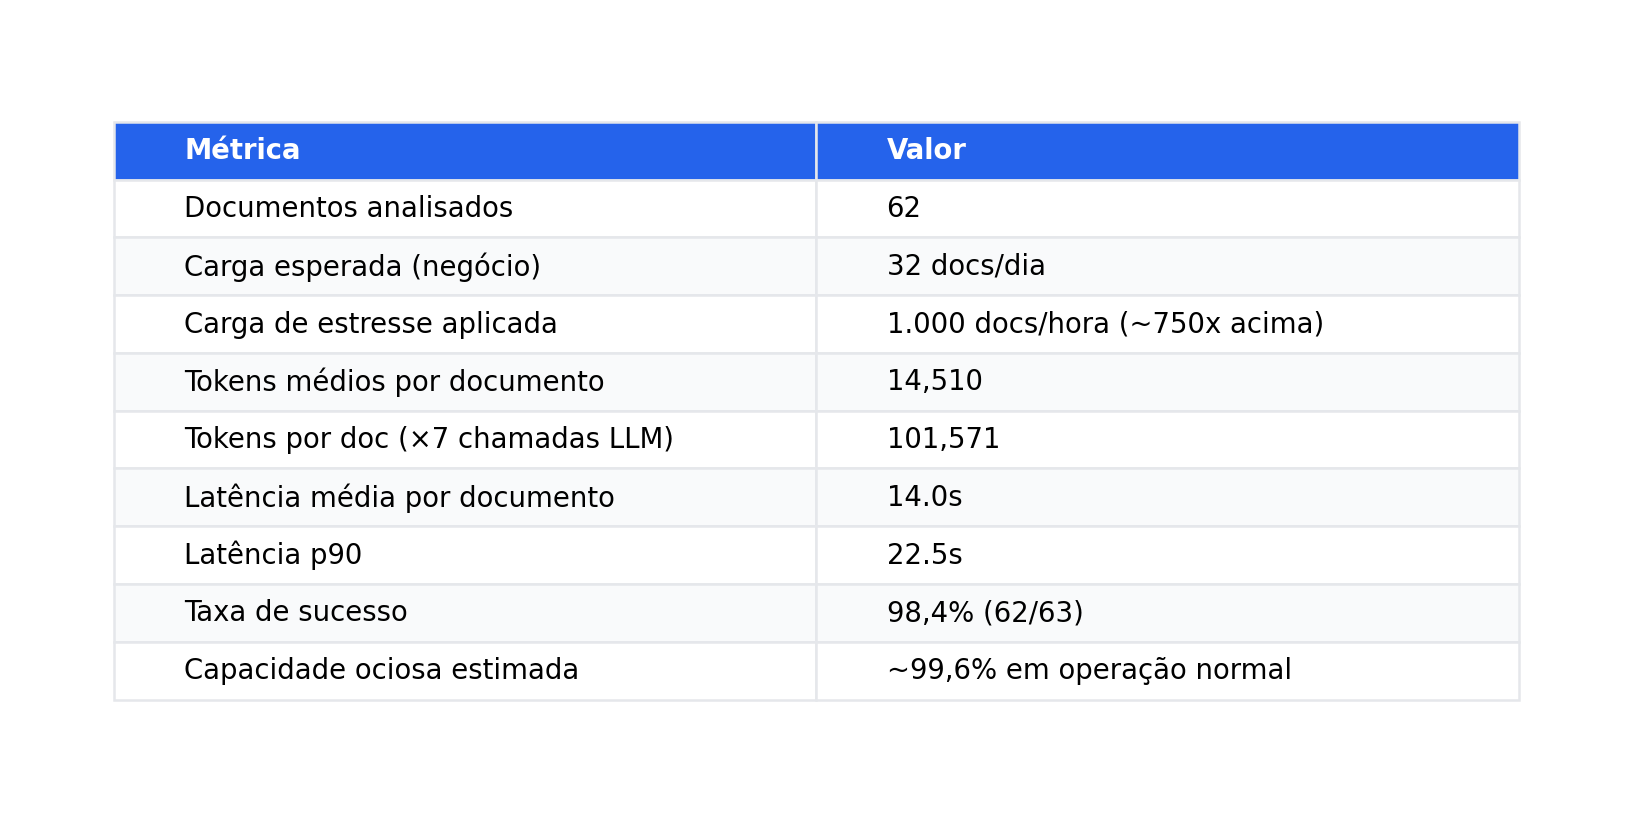Select the 22.5s value cell
The image size is (1632, 822).
[x=1167, y=555]
